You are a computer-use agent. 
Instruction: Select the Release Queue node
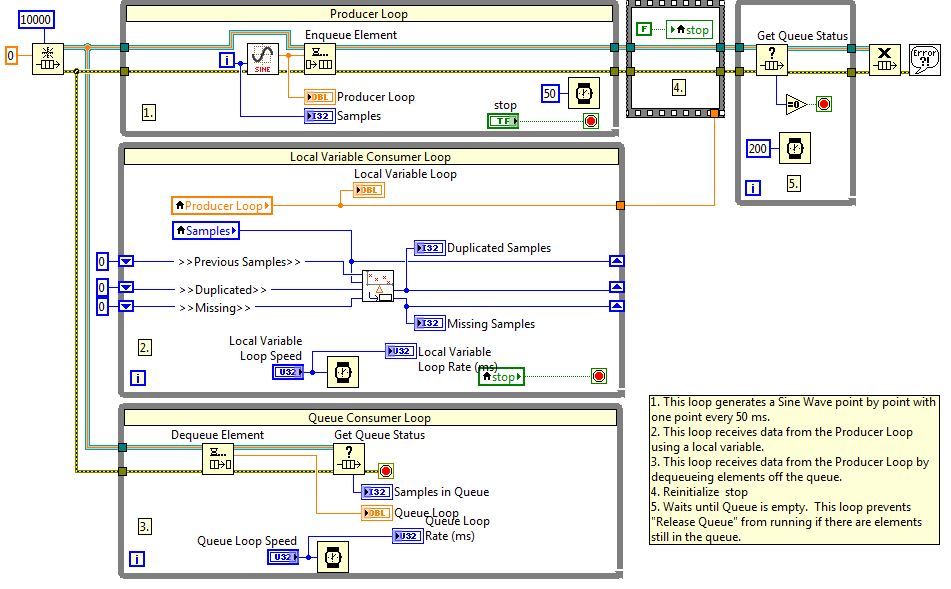[x=884, y=59]
